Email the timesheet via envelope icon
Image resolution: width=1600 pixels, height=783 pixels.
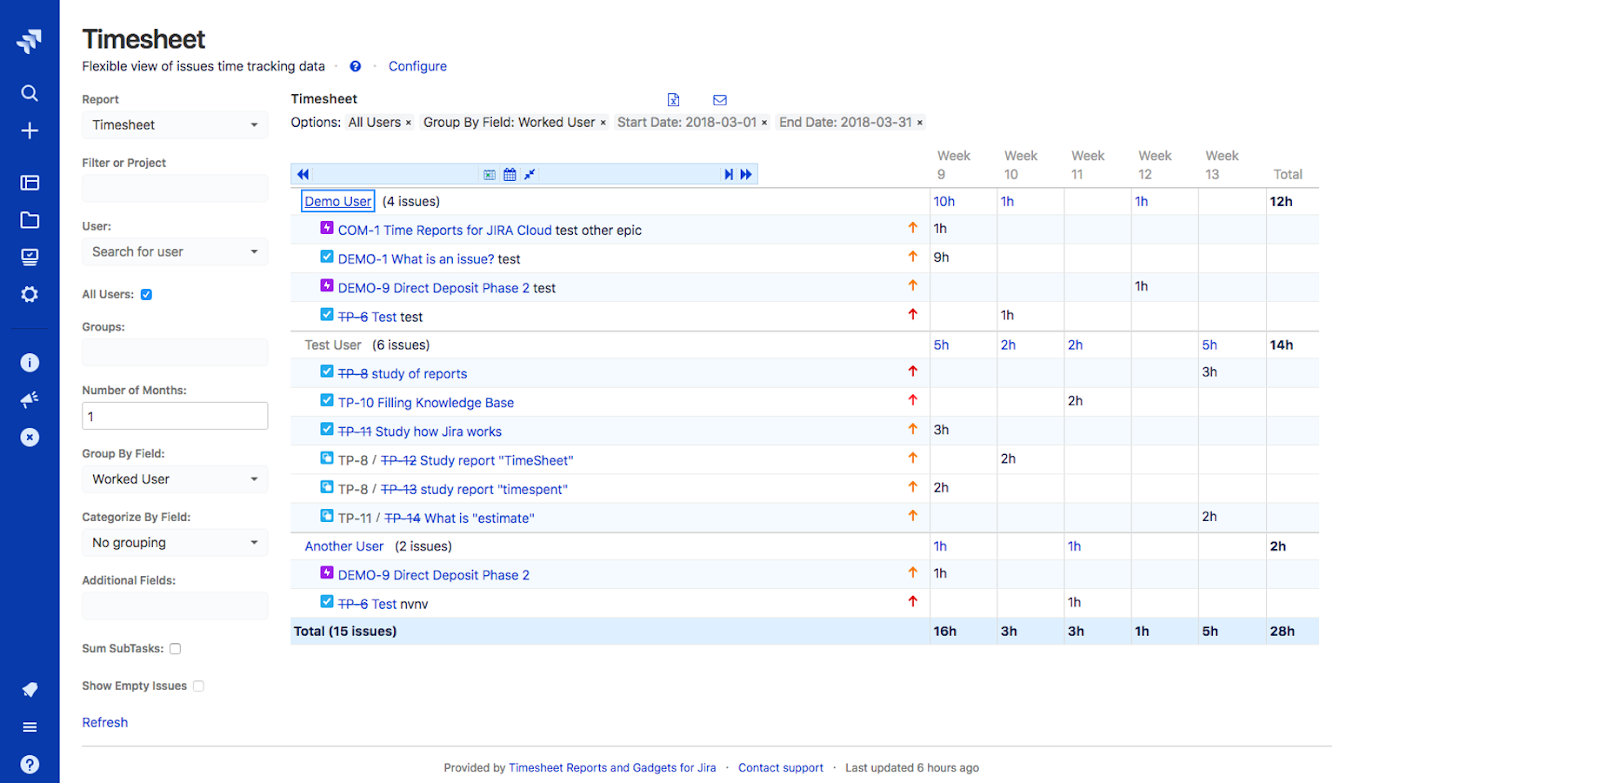click(720, 100)
